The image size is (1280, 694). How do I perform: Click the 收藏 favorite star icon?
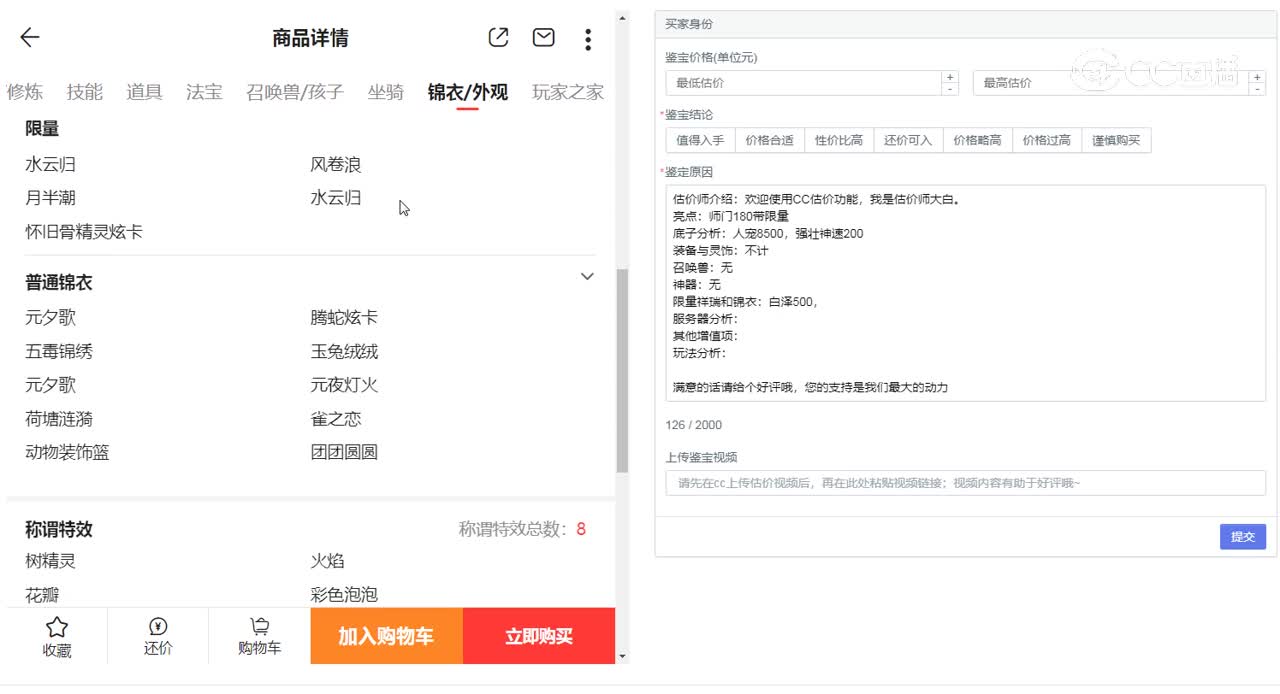pyautogui.click(x=57, y=635)
